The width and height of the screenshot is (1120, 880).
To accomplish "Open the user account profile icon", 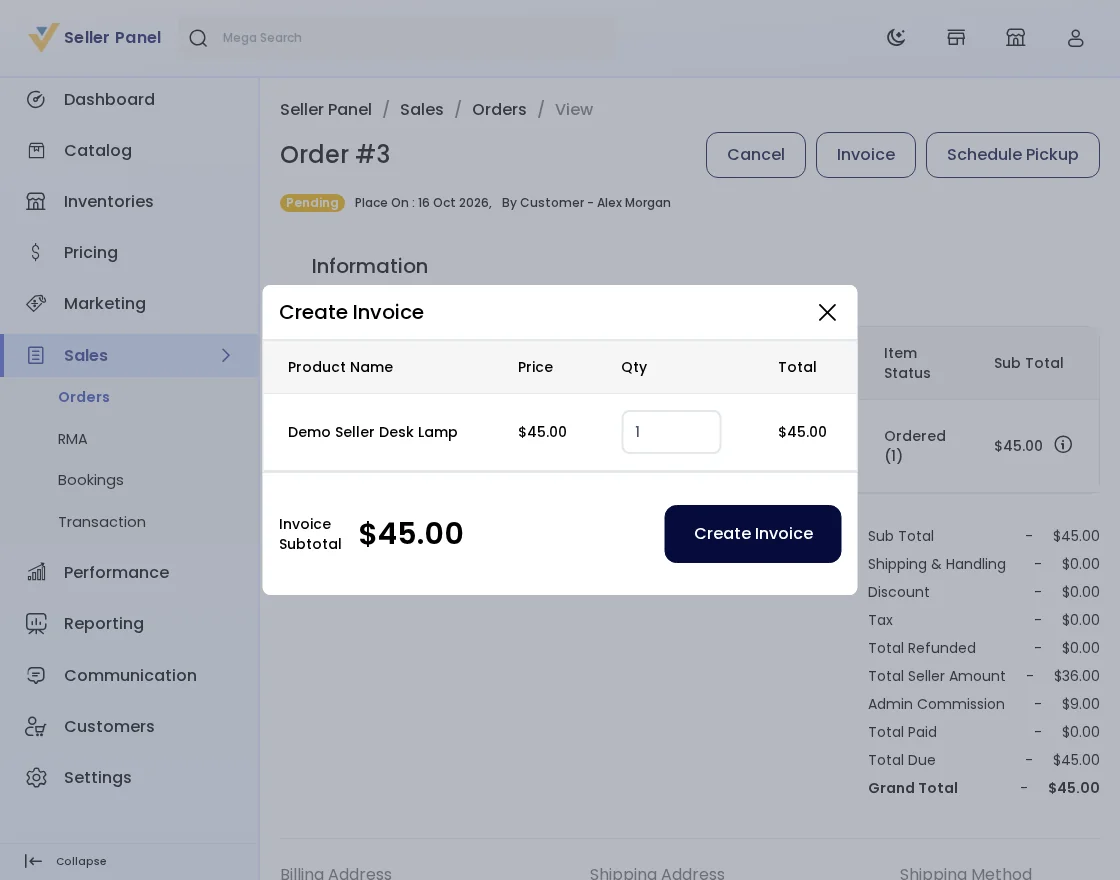I will 1075,38.
